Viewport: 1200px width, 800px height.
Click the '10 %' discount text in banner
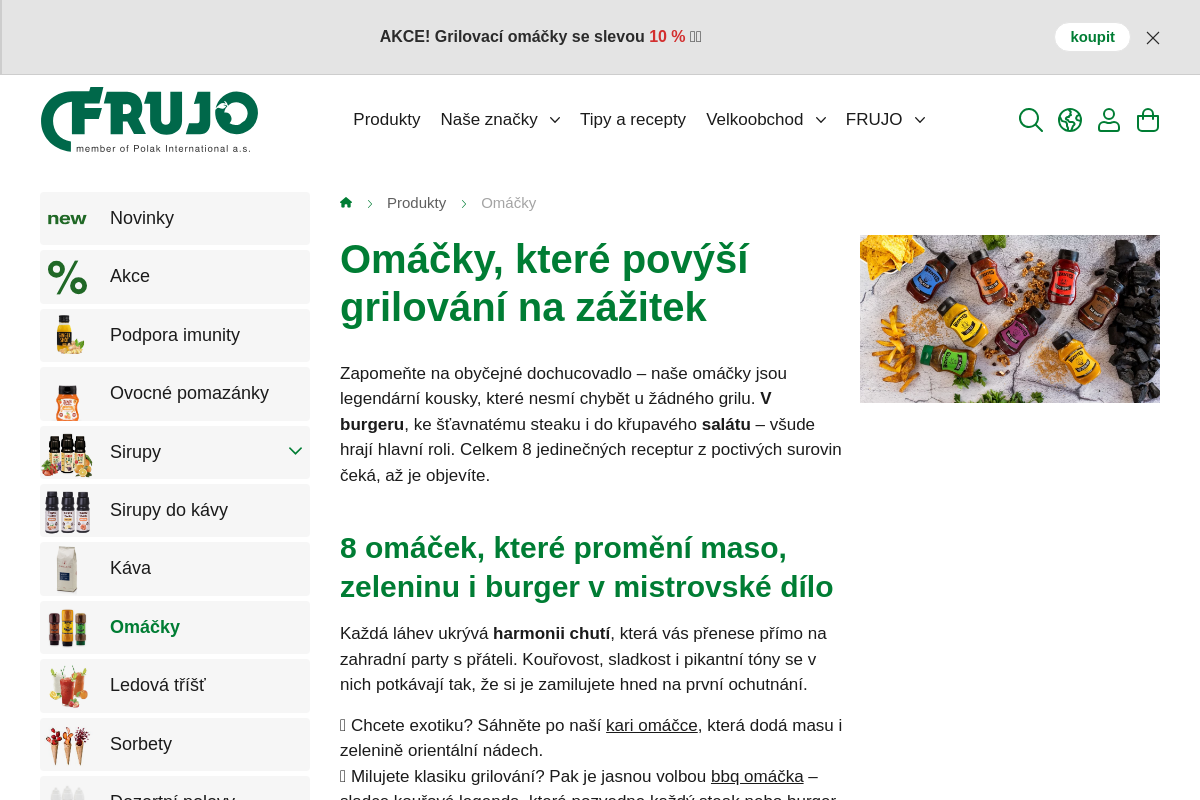(x=667, y=37)
